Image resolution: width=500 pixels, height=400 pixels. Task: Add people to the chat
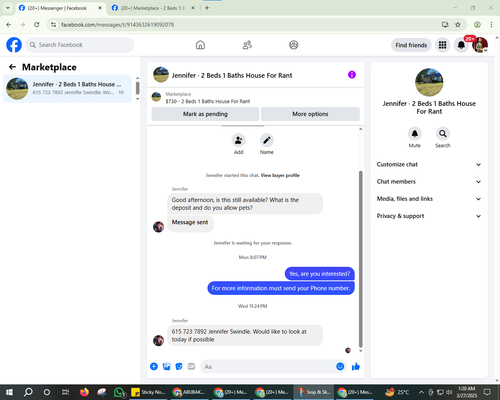(239, 140)
